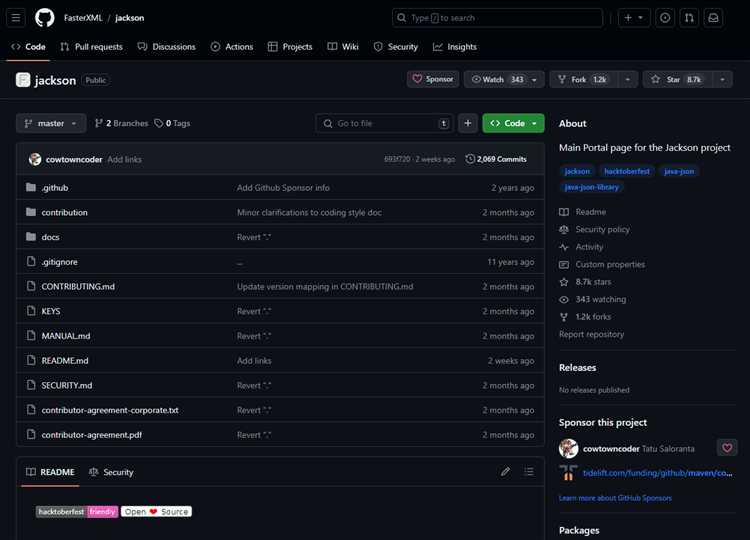This screenshot has height=540, width=750.
Task: Click the java-json topic tag
Action: pos(679,171)
